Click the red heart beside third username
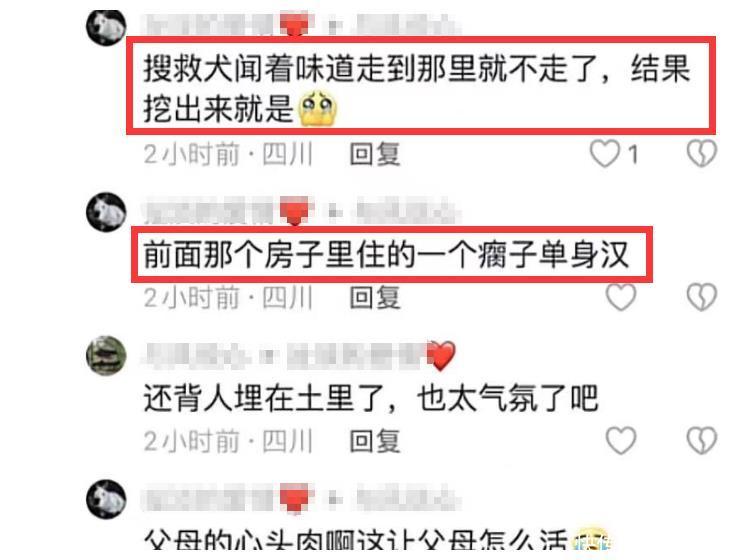Image resolution: width=734 pixels, height=560 pixels. 441,355
